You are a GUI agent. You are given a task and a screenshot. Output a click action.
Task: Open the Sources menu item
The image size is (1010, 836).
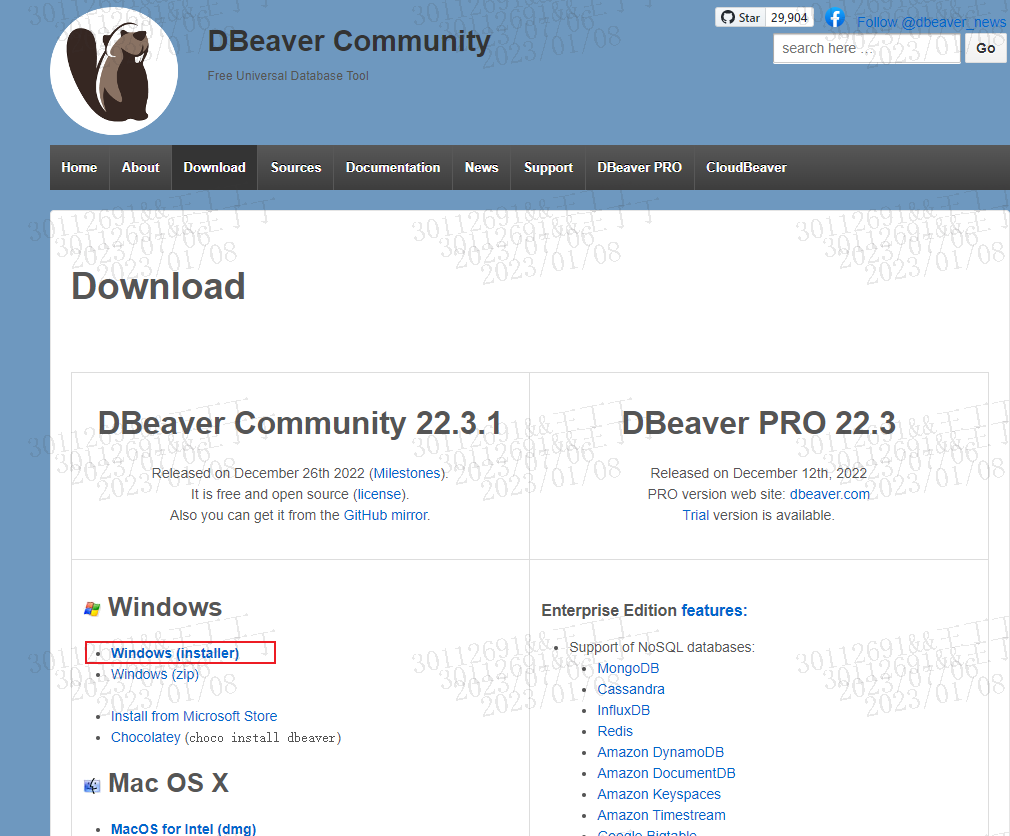296,167
